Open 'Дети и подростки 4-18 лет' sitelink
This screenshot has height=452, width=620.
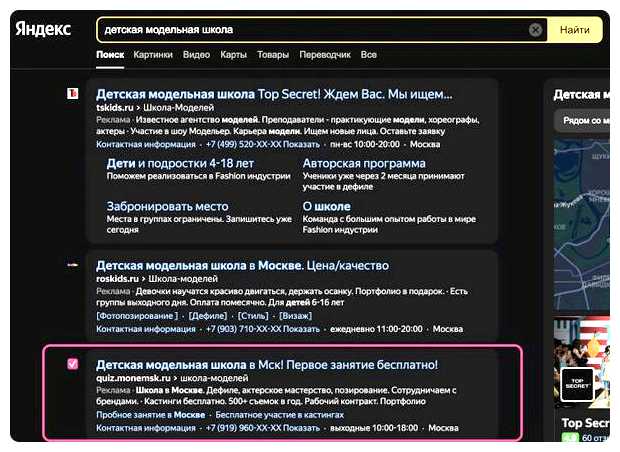pos(180,163)
